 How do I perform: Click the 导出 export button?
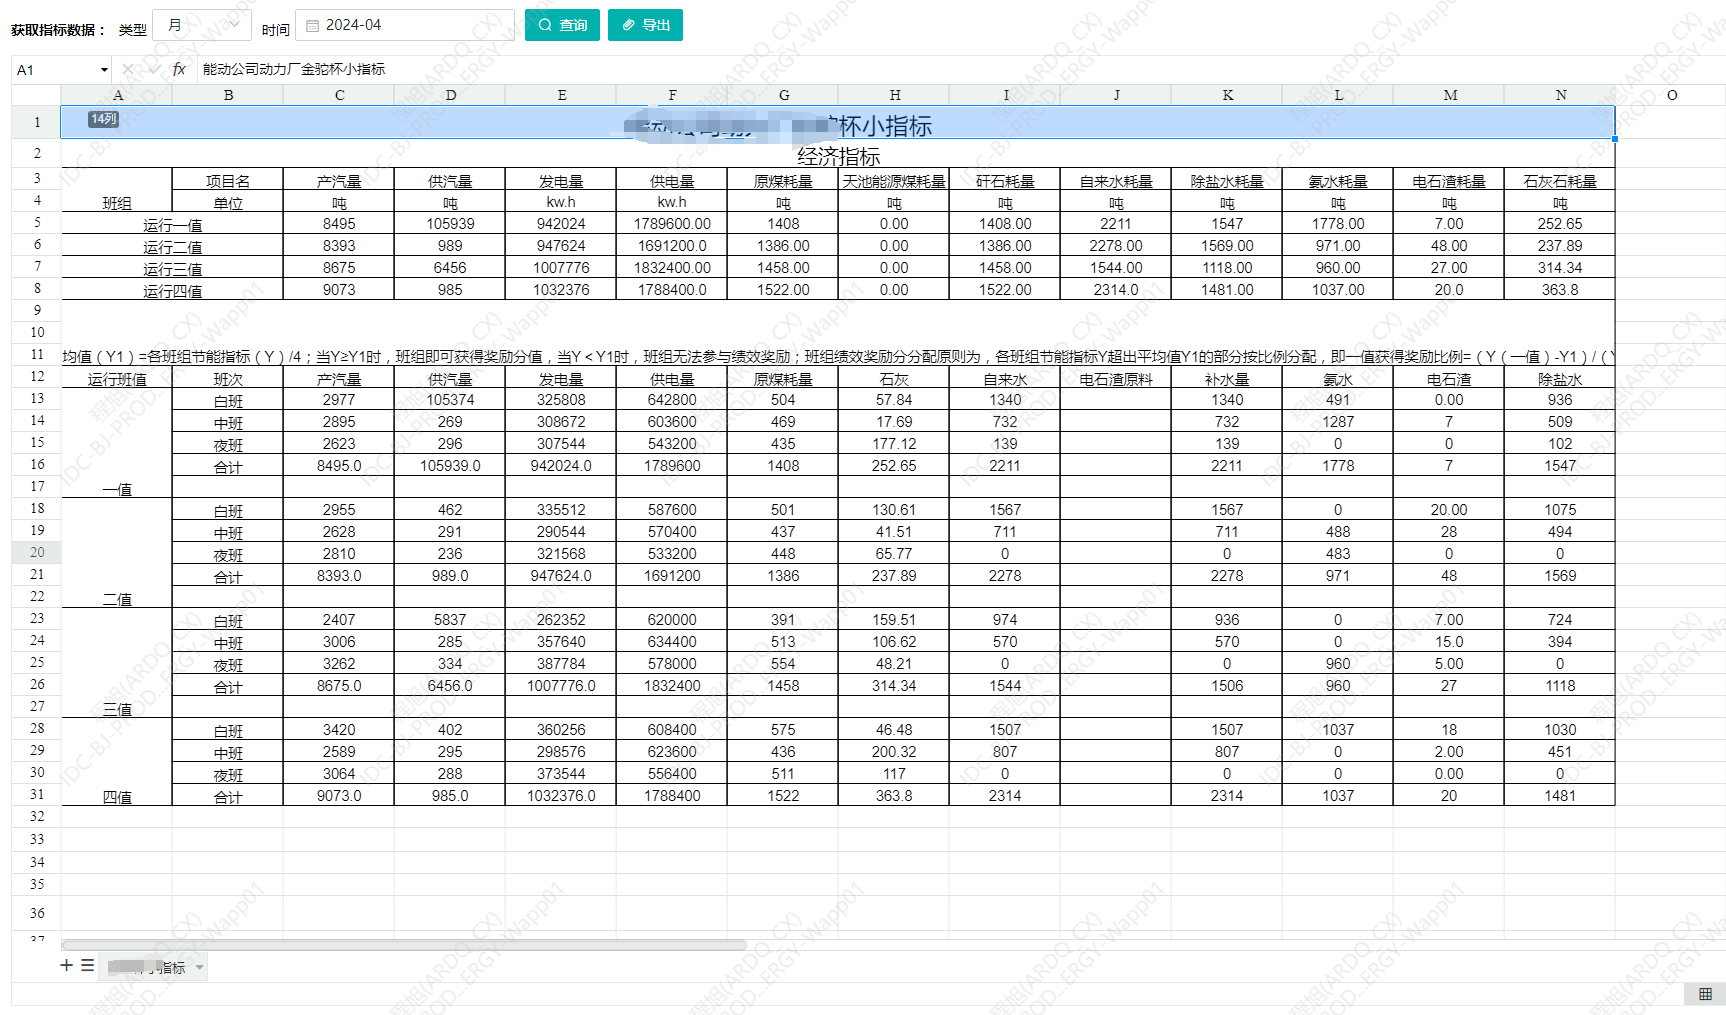645,25
